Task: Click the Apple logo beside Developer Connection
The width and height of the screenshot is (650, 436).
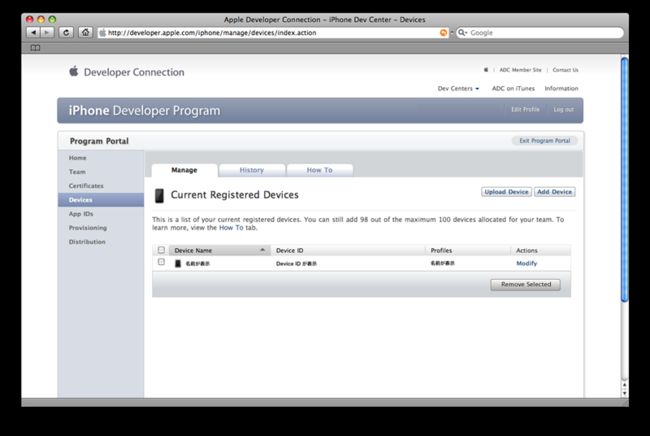Action: click(74, 71)
